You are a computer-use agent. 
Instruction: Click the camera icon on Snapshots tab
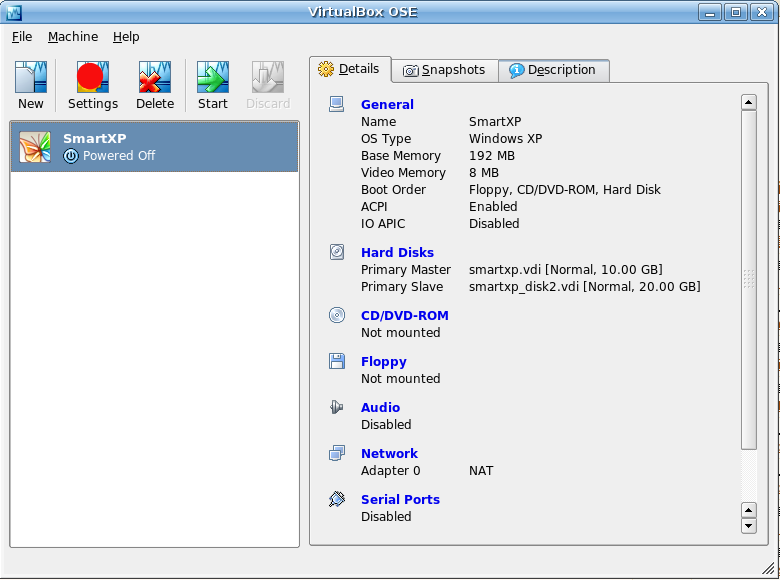click(410, 71)
